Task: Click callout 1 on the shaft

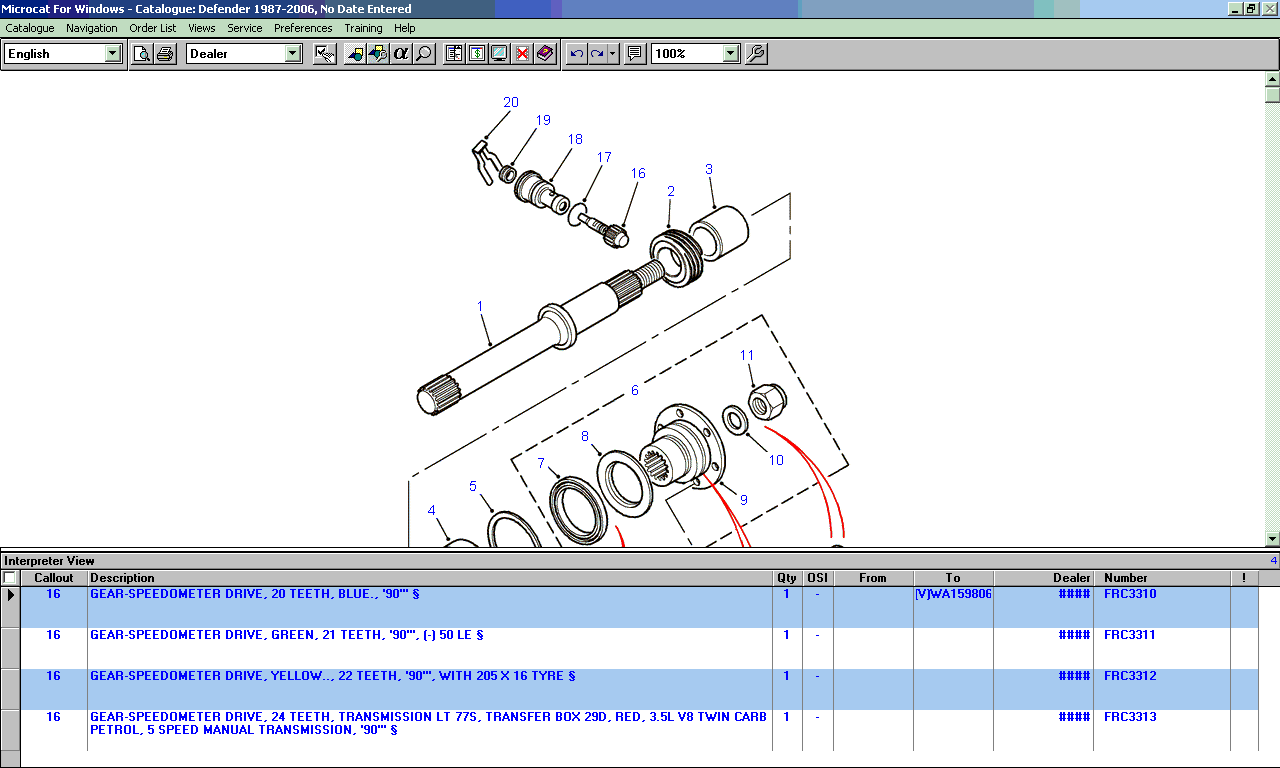Action: point(480,306)
